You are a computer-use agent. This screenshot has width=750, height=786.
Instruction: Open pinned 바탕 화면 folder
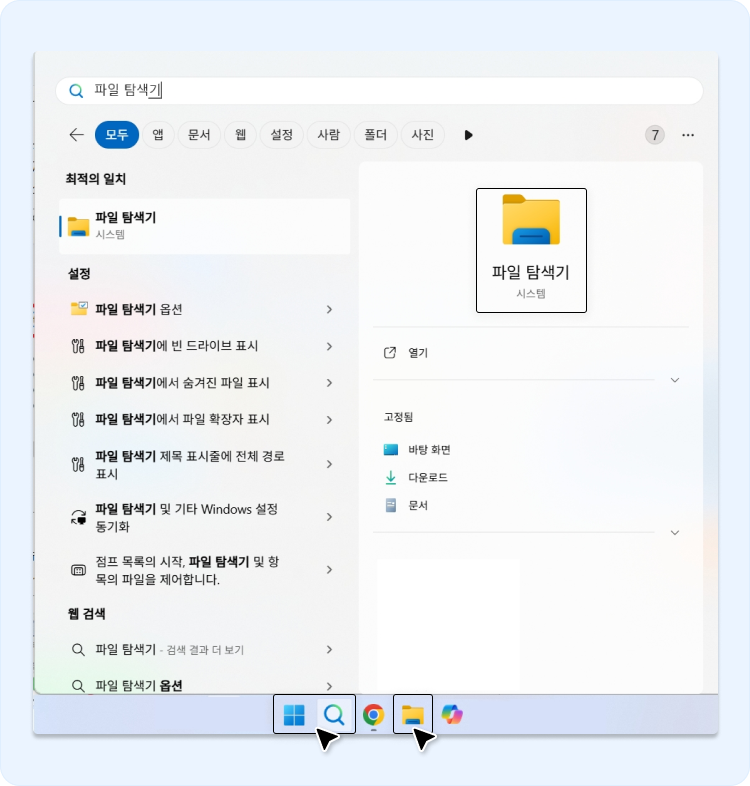coord(428,450)
